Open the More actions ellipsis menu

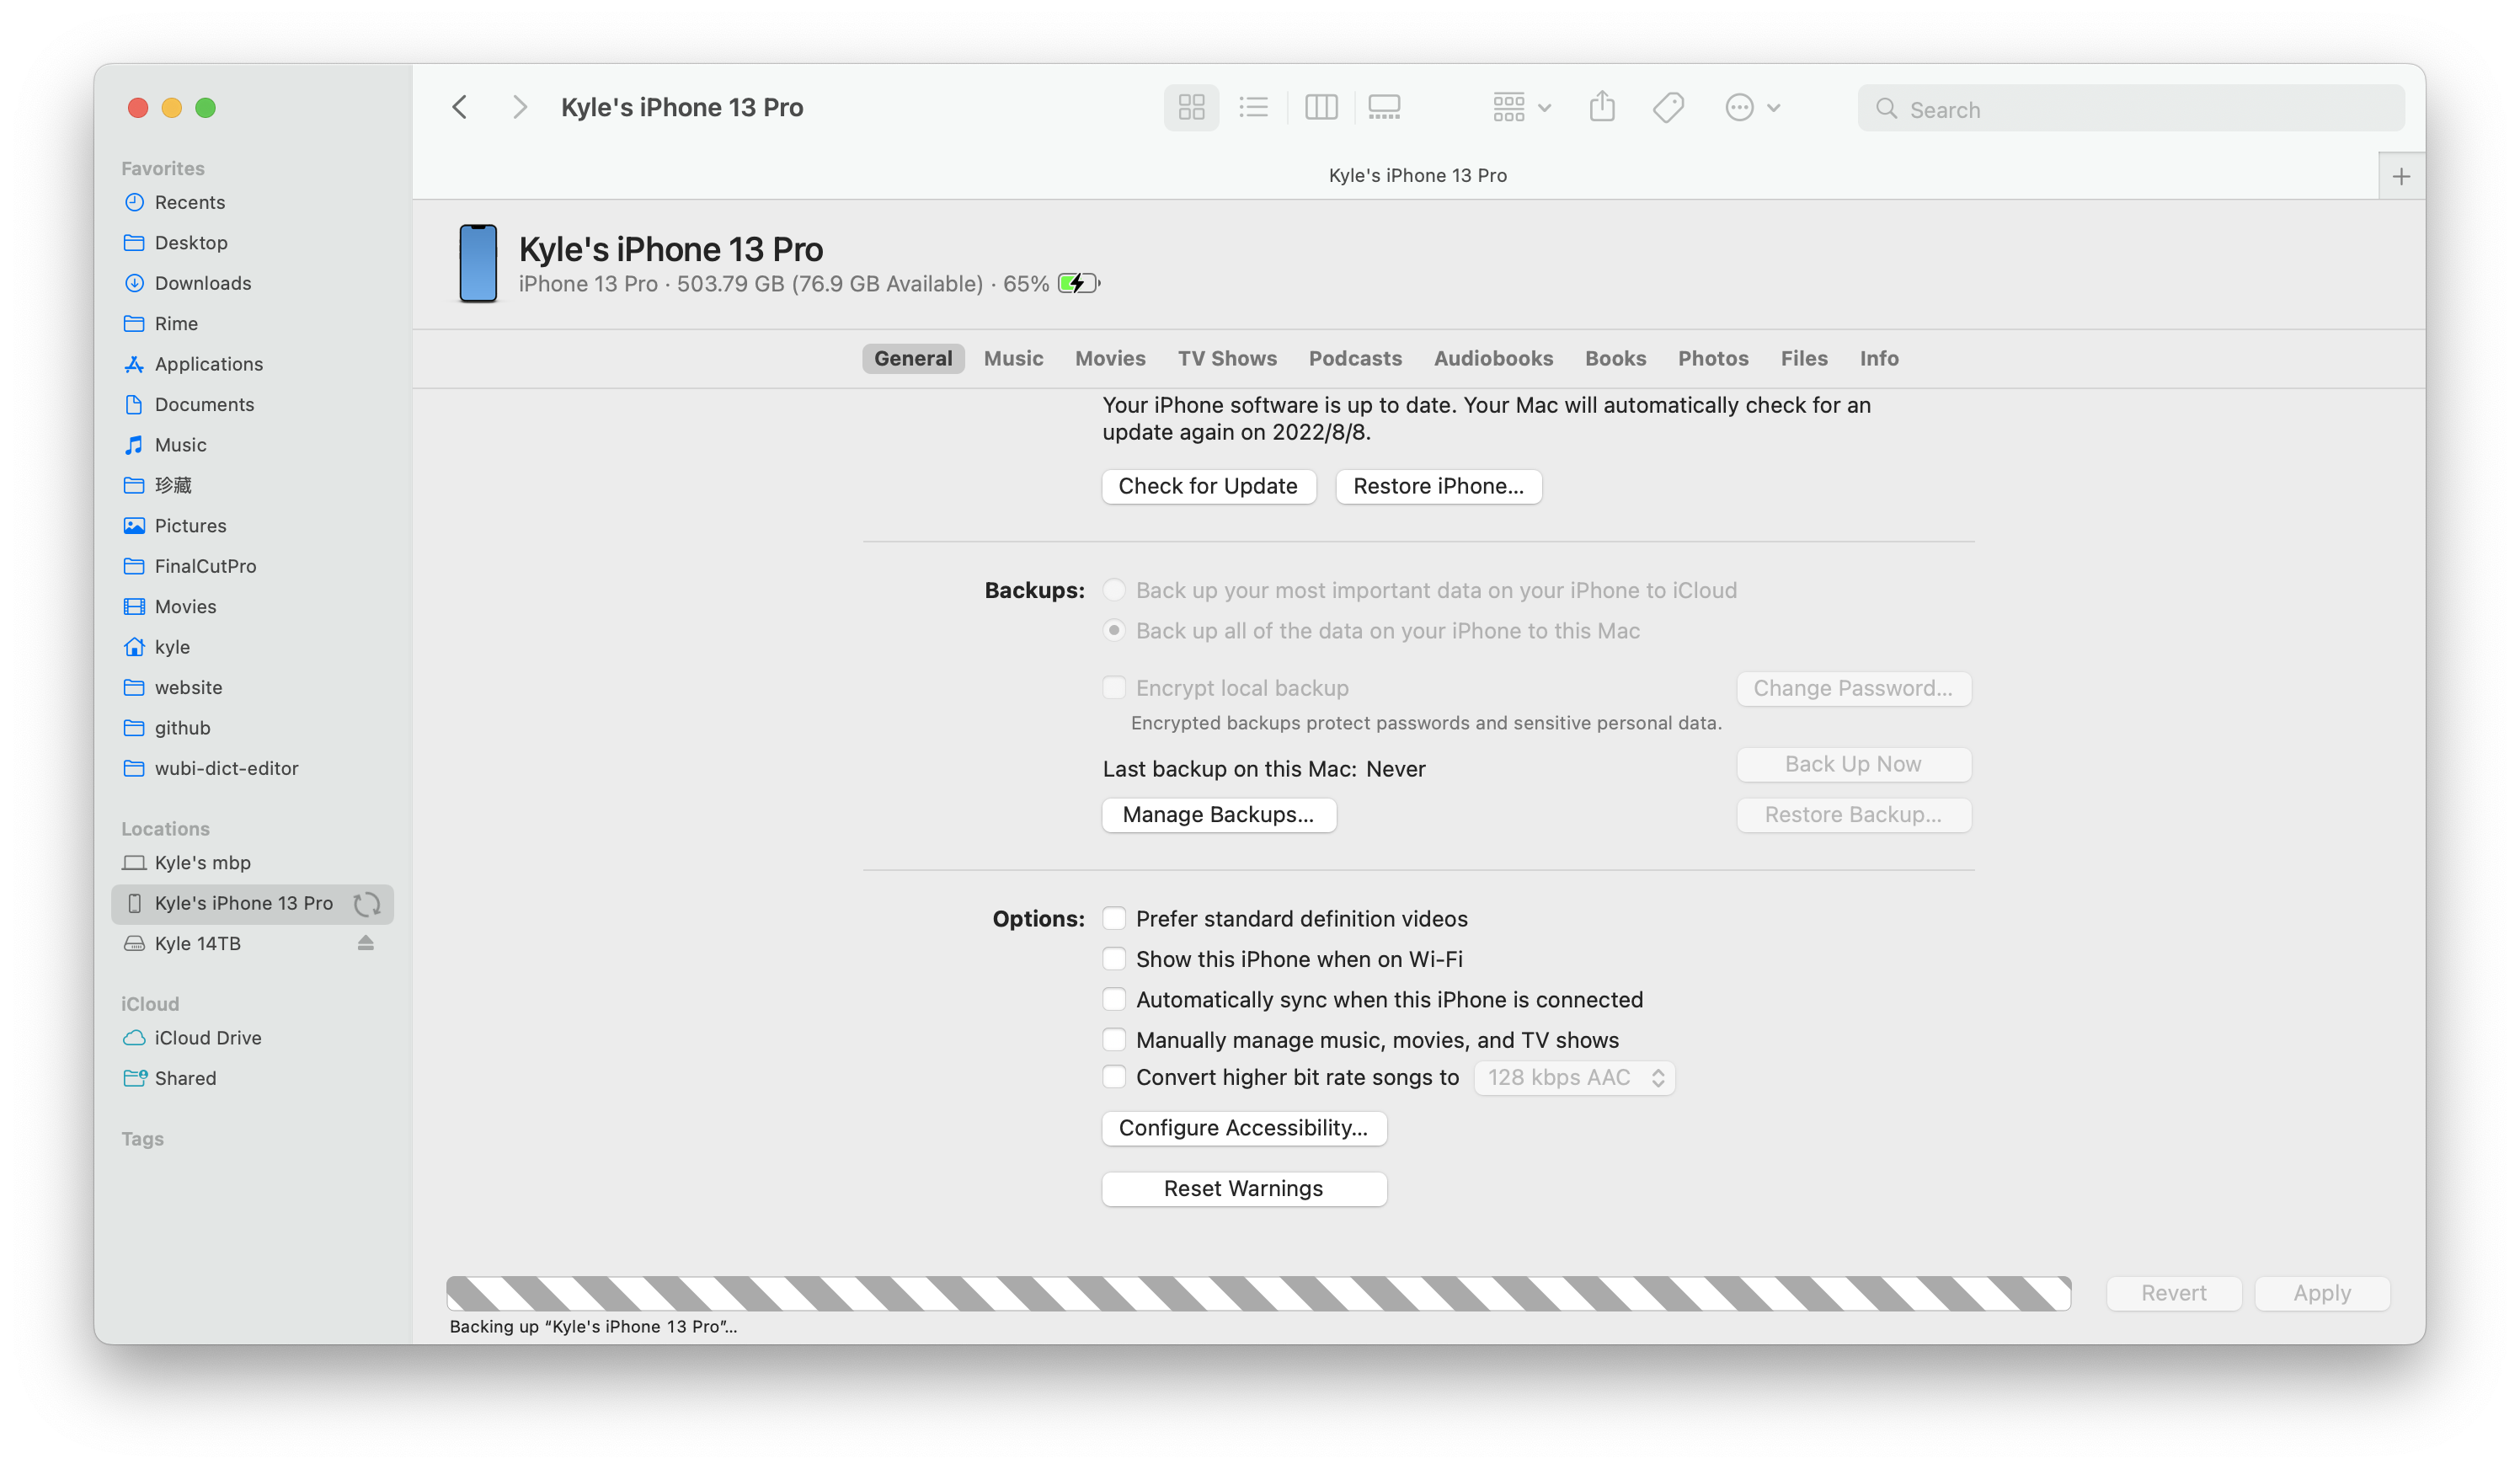[1751, 107]
